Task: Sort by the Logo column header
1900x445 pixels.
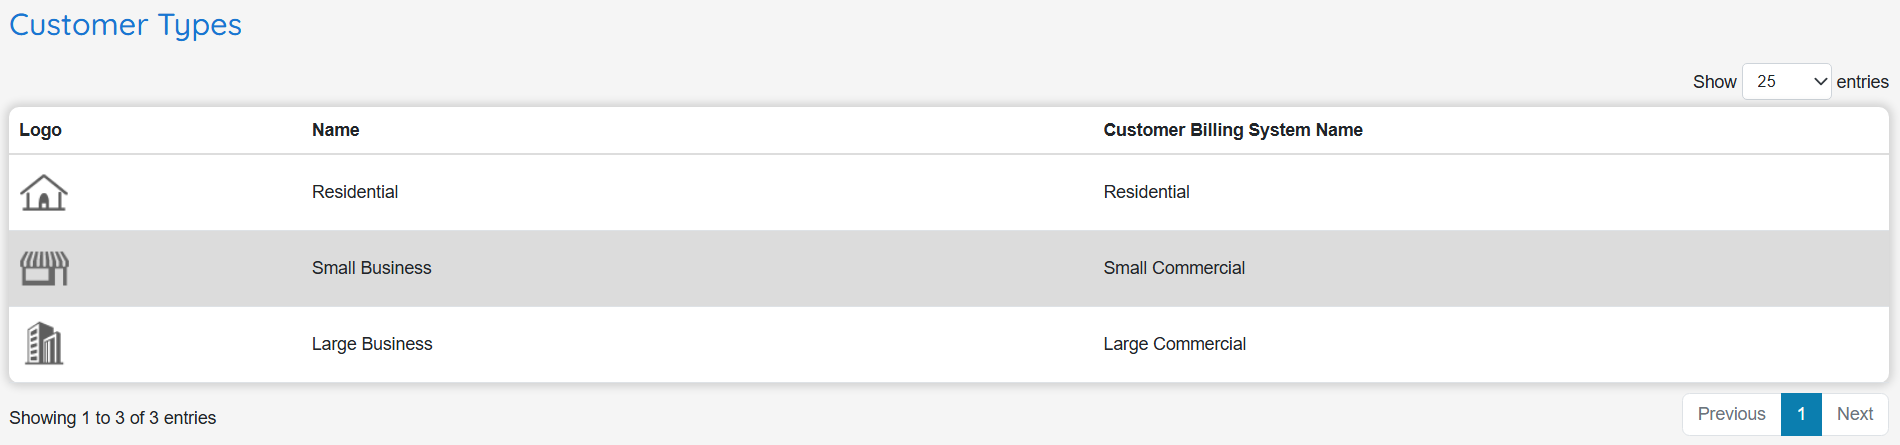Action: 41,130
